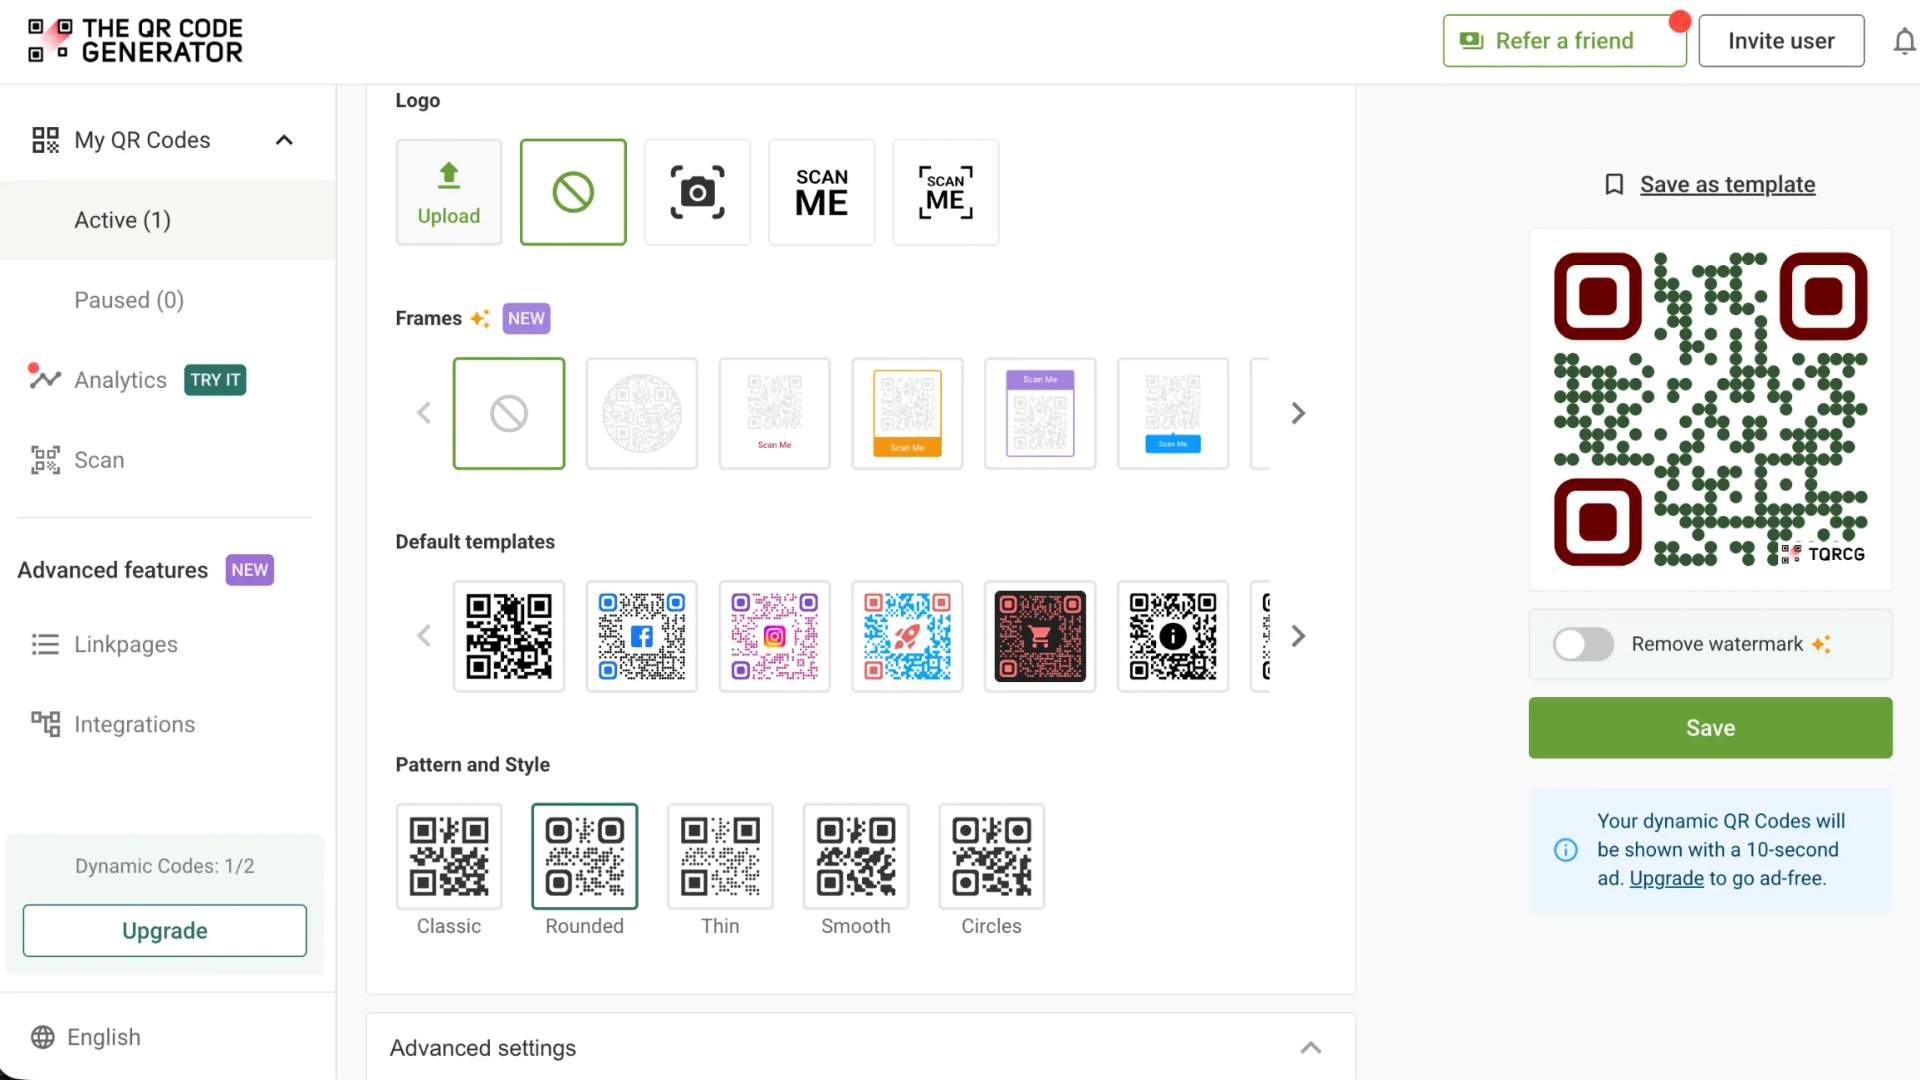Click the Upload logo tile
Viewport: 1920px width, 1080px height.
(x=449, y=192)
